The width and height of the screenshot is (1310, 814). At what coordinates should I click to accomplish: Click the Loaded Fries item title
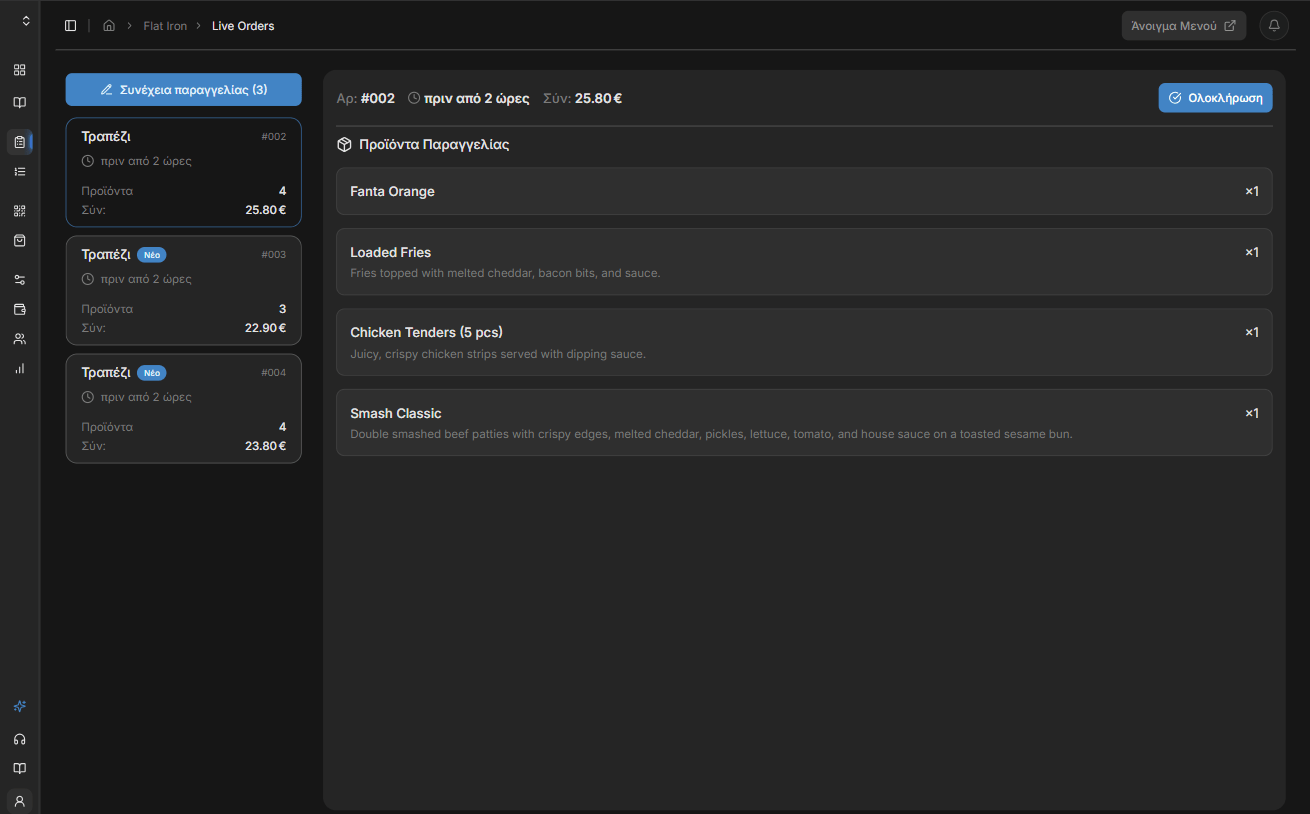pos(390,252)
